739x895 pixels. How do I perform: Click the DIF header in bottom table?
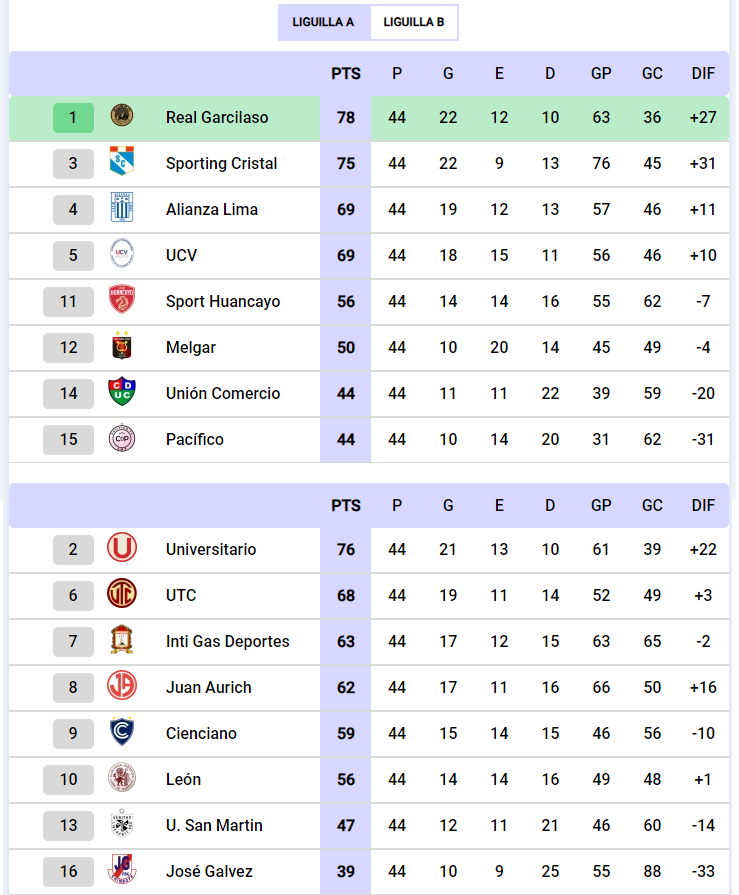coord(703,505)
